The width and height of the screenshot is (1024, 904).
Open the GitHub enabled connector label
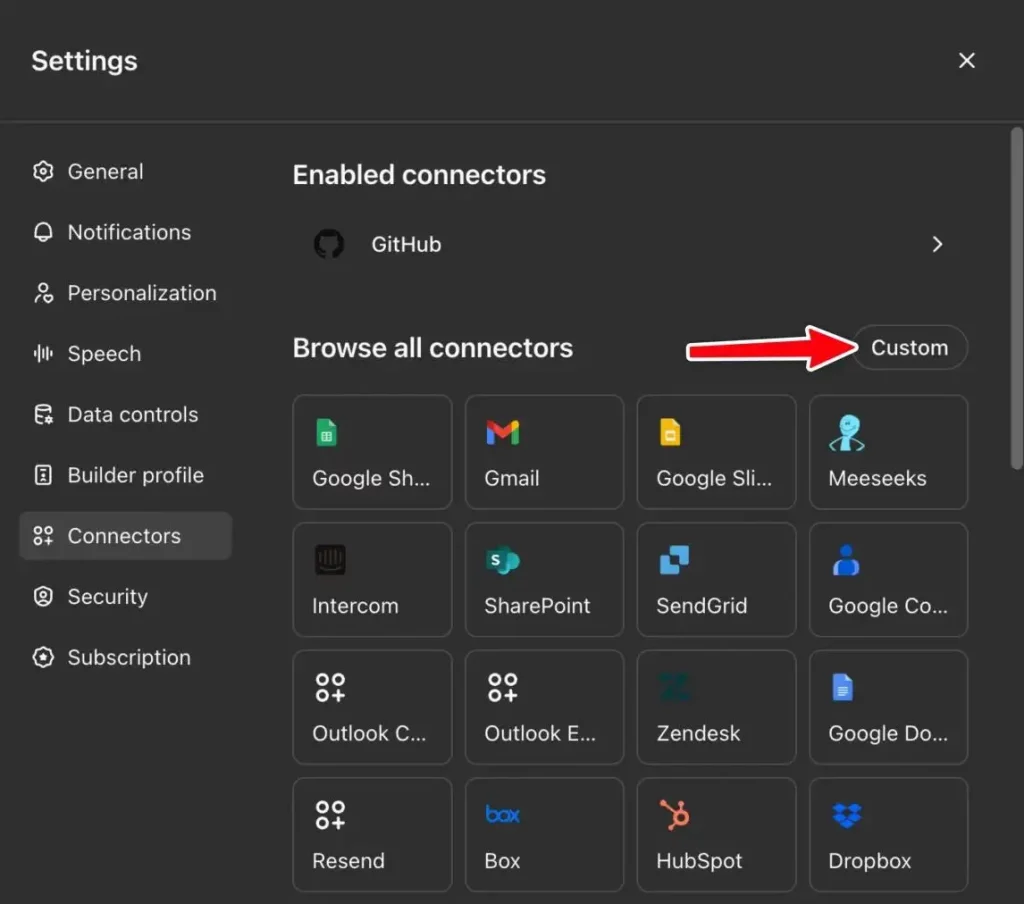pos(406,244)
